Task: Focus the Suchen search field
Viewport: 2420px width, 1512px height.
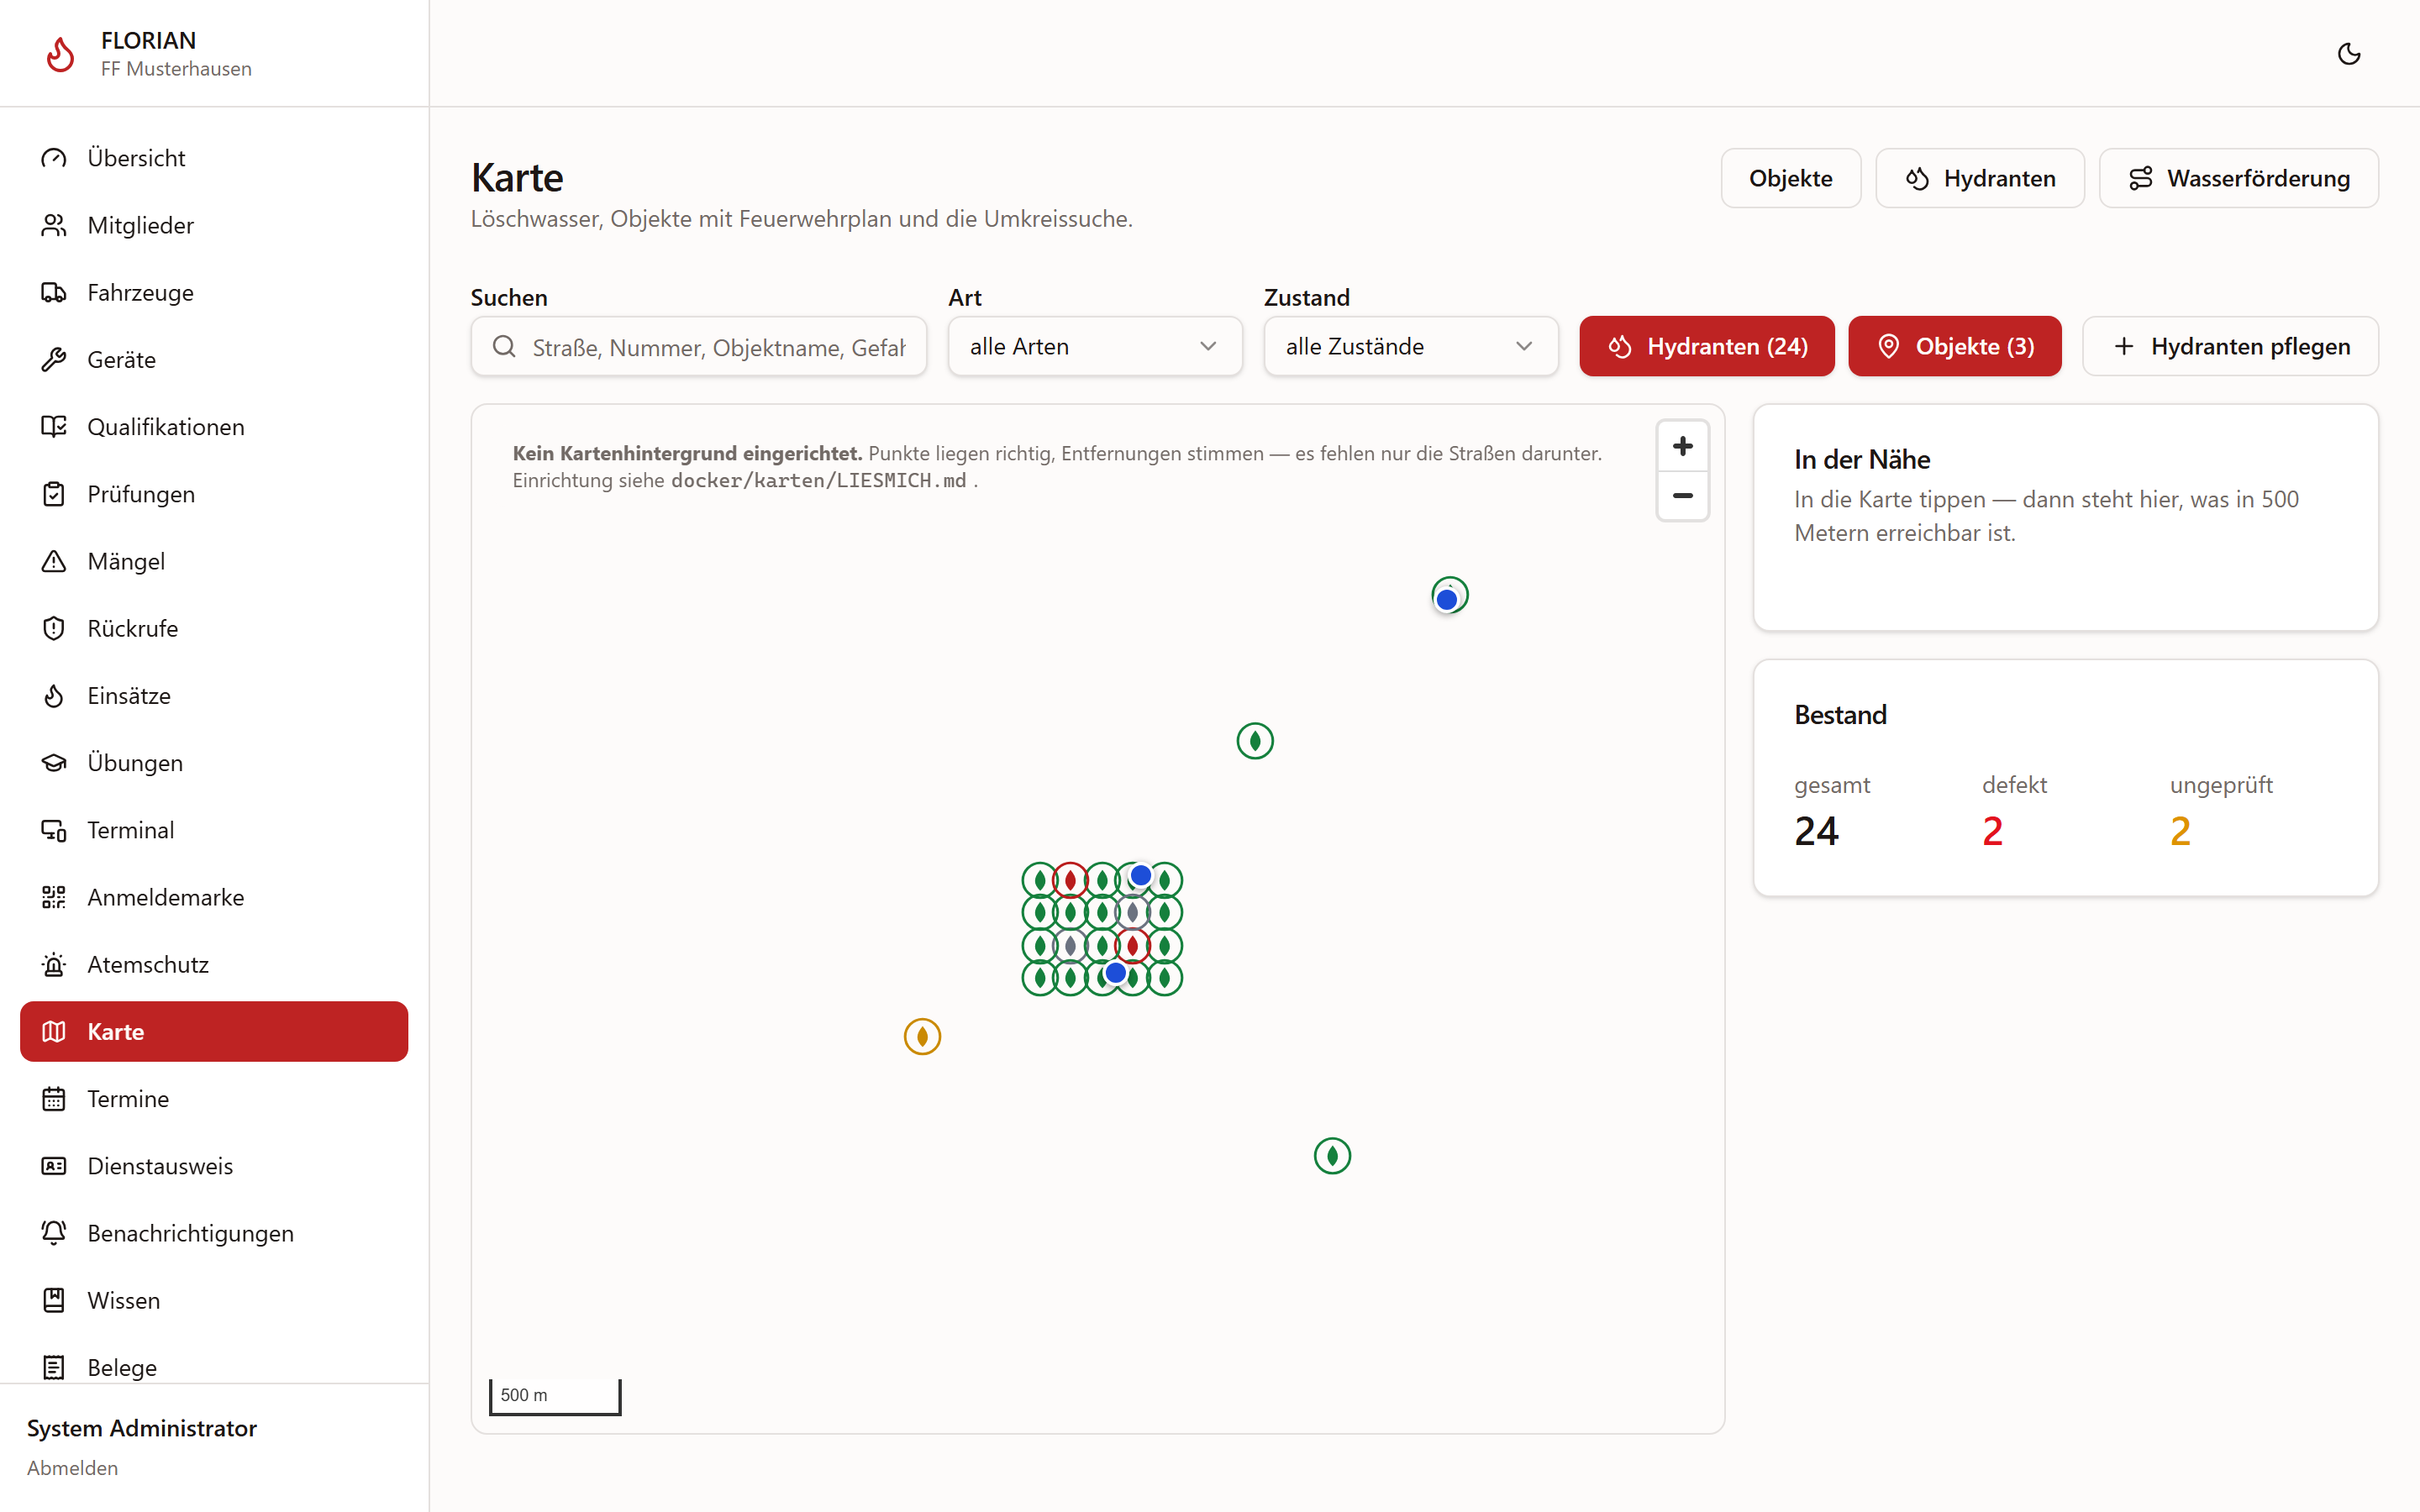Action: (x=699, y=346)
